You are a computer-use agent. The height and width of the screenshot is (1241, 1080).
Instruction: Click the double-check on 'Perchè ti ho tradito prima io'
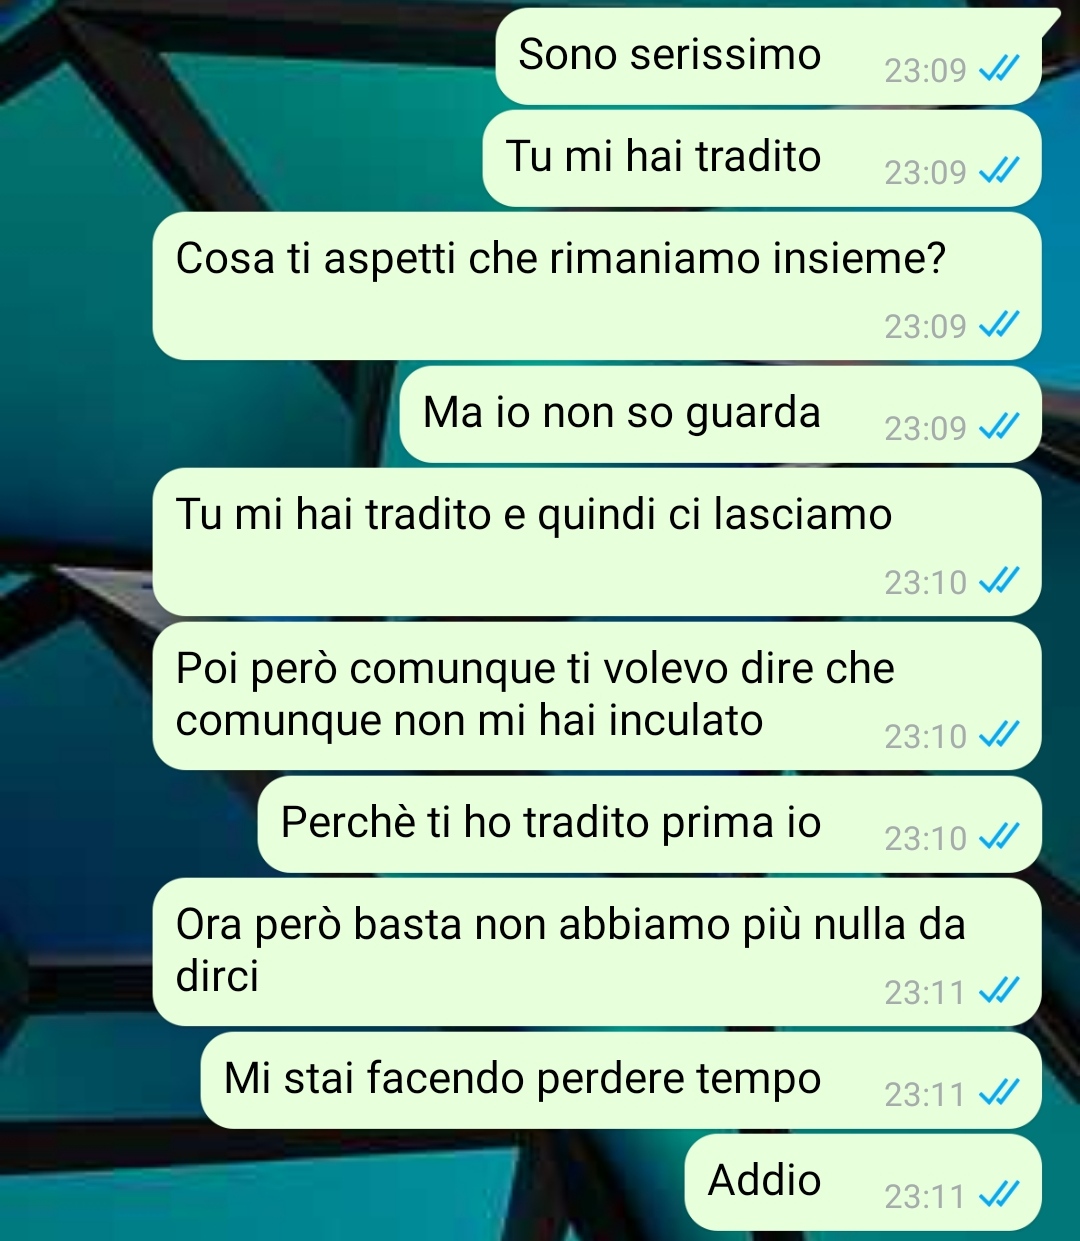coord(998,837)
